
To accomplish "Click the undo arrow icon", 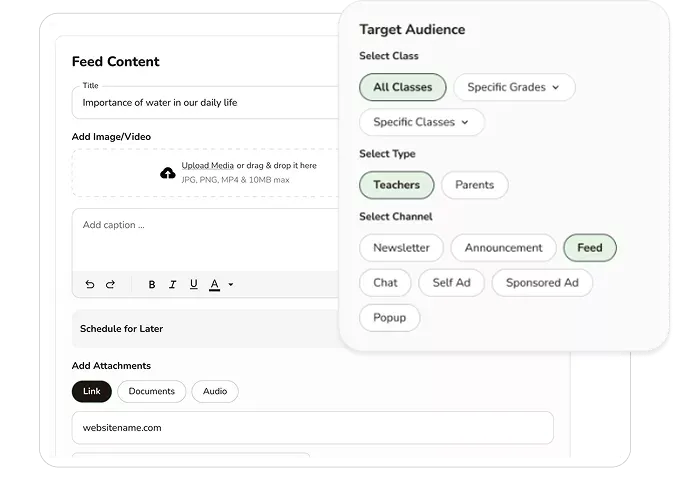I will pos(90,285).
